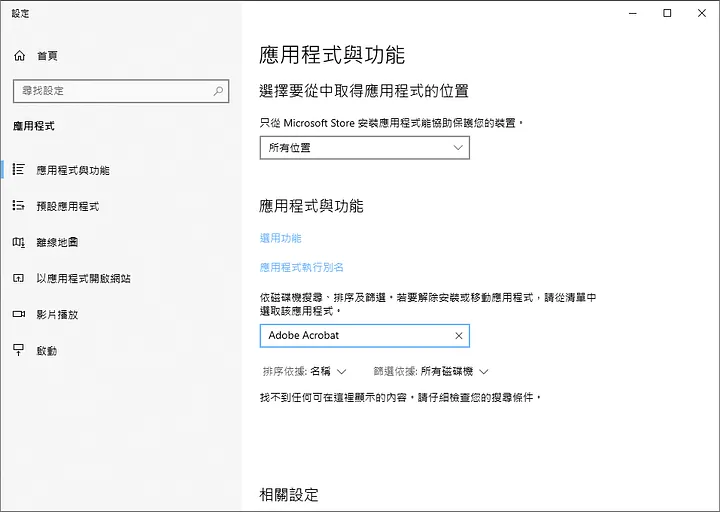
Task: Select 啟動 sidebar label
Action: click(x=46, y=351)
